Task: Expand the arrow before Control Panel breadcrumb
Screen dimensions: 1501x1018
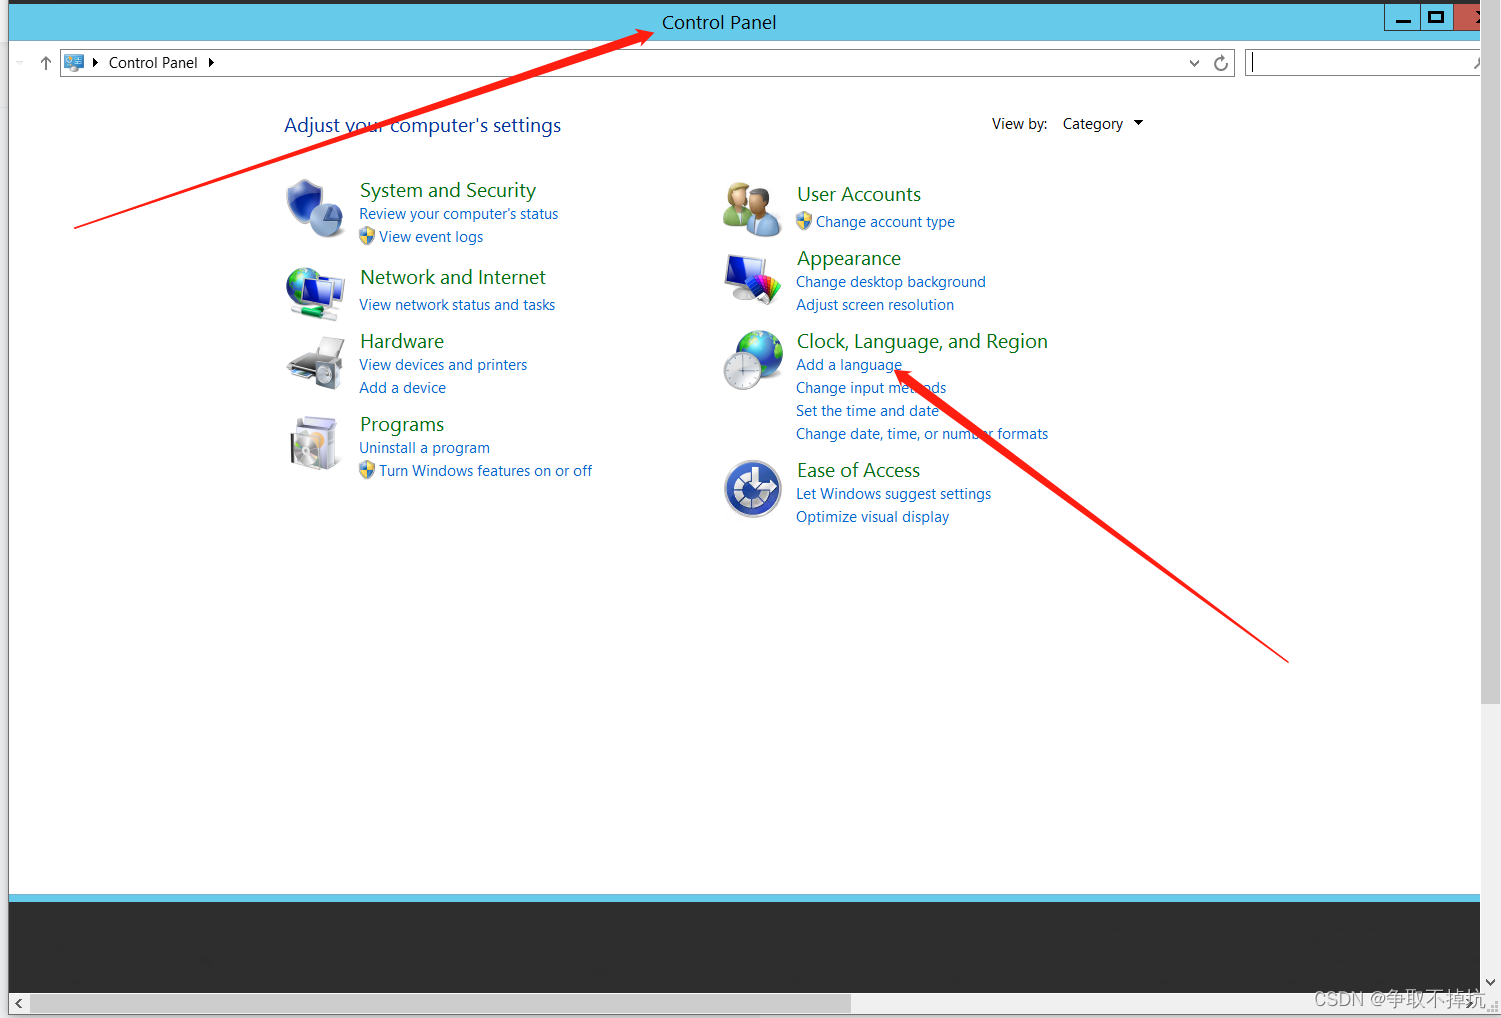Action: point(95,62)
